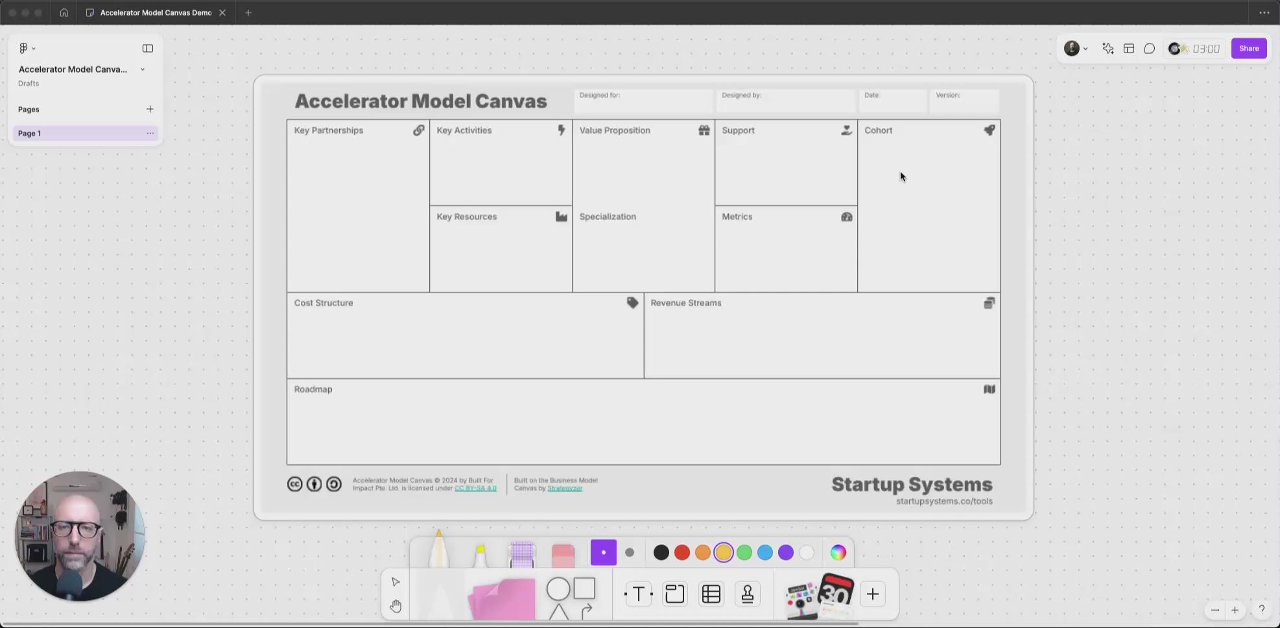
Task: Choose red marker color
Action: [x=682, y=552]
